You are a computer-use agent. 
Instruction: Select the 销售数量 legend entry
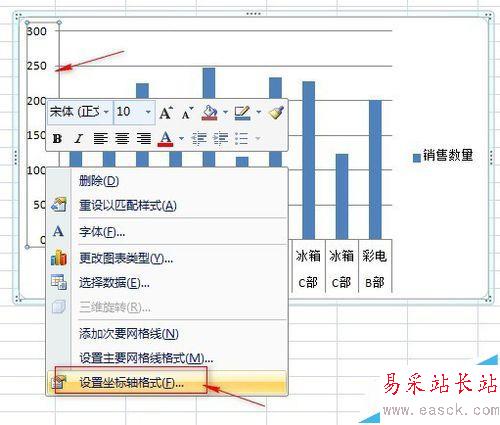tap(443, 156)
